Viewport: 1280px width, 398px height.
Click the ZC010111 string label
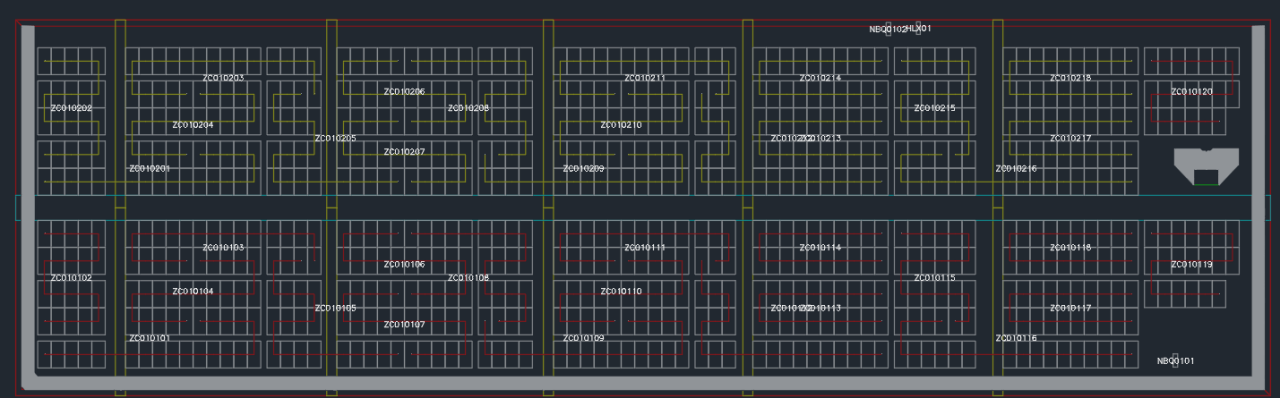[x=645, y=247]
